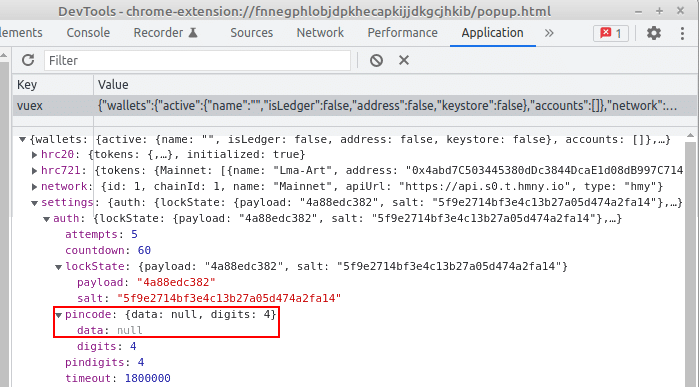This screenshot has height=387, width=699.
Task: Click the Key column header
Action: (x=53, y=85)
